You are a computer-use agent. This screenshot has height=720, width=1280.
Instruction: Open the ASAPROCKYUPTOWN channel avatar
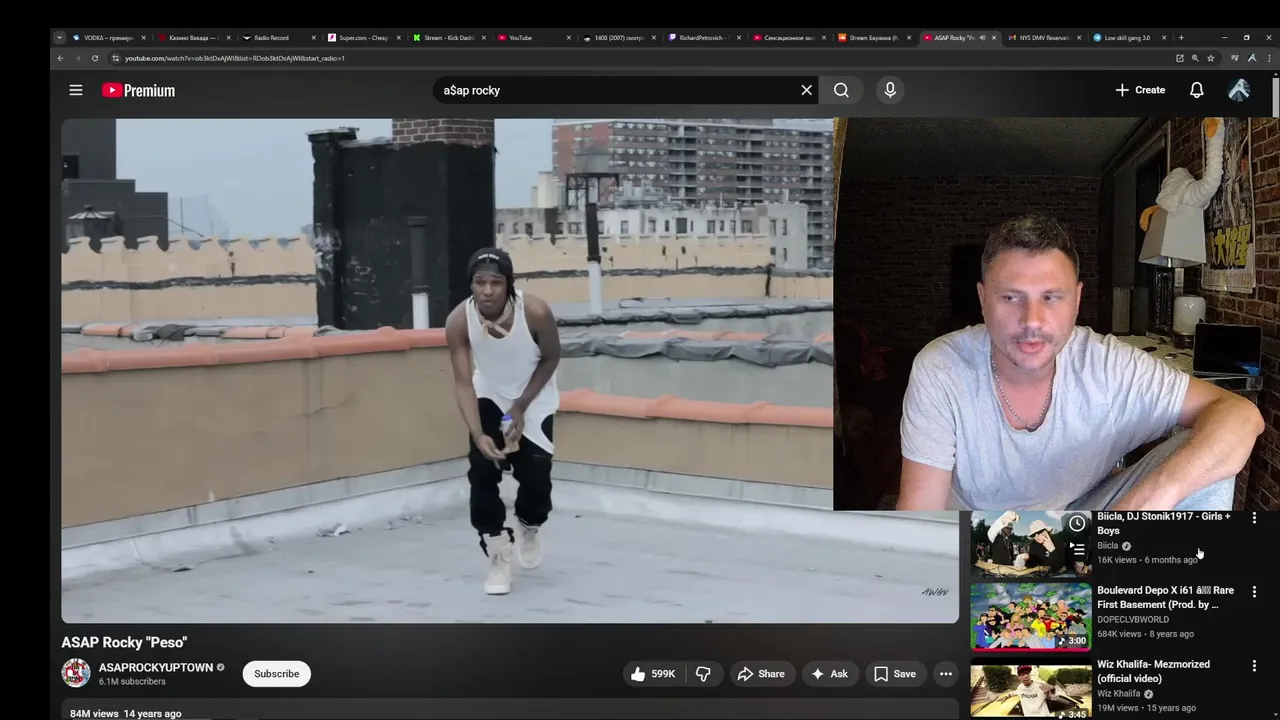coord(76,674)
